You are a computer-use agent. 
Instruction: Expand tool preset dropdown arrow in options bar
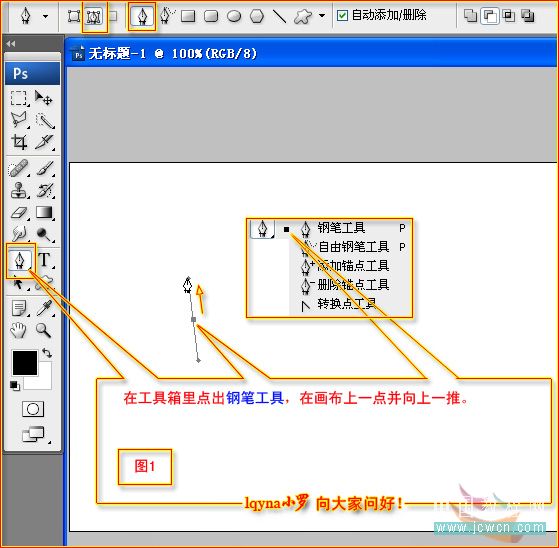tap(45, 16)
